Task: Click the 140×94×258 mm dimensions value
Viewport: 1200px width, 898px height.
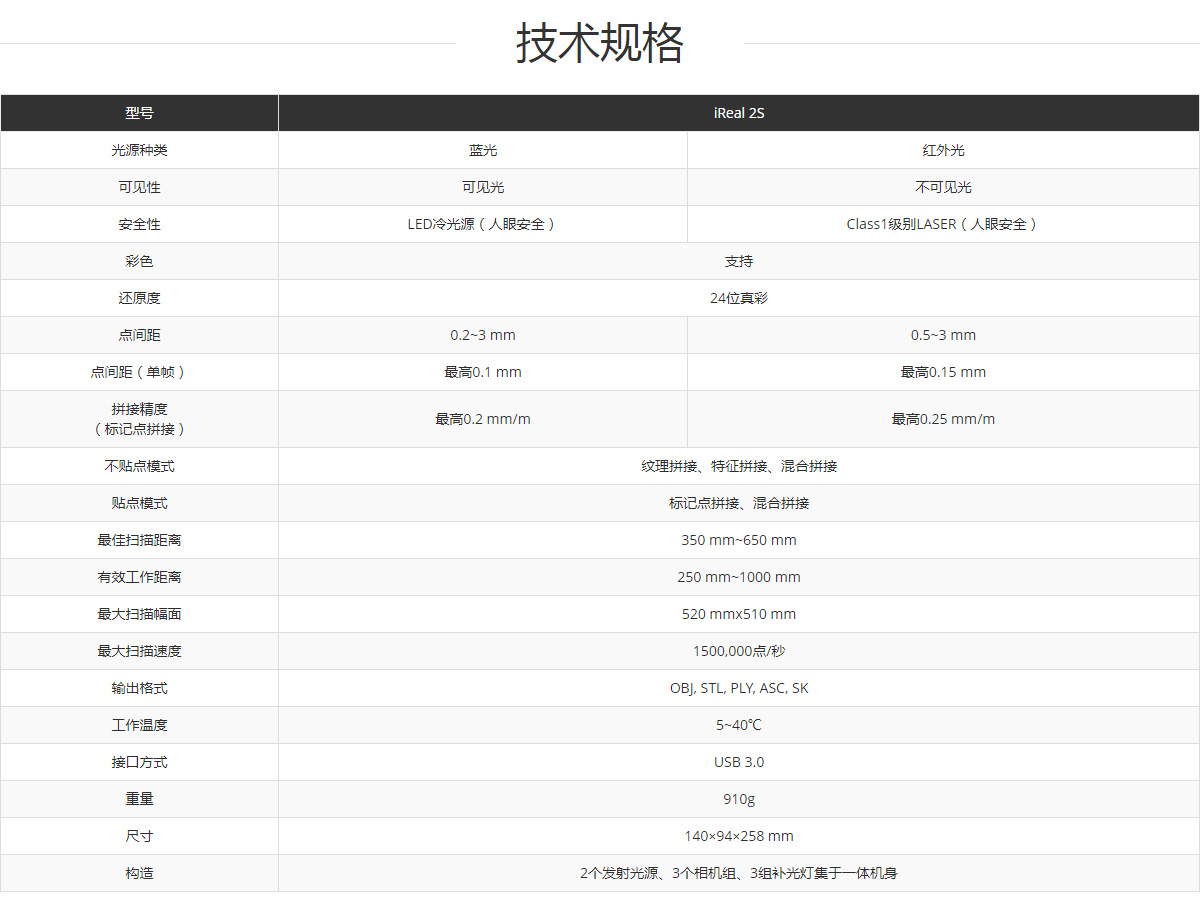Action: pyautogui.click(x=738, y=836)
